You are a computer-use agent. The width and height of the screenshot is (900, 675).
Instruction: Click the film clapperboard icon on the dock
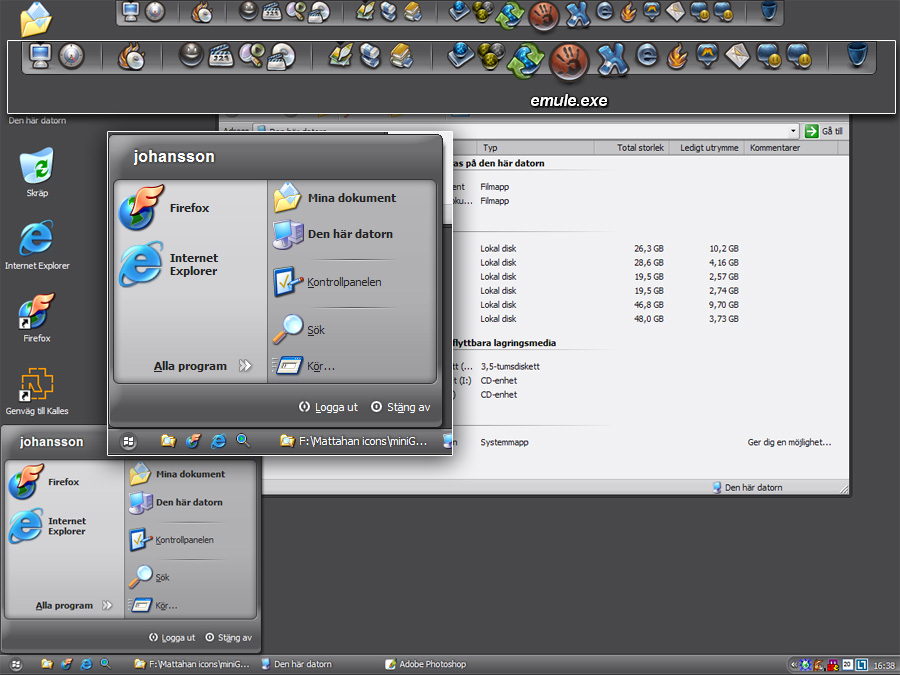pyautogui.click(x=222, y=57)
